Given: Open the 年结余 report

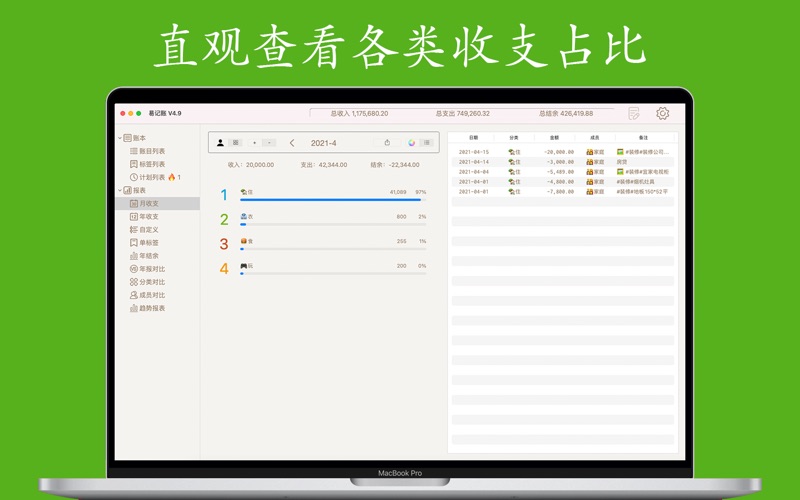Looking at the screenshot, I should pyautogui.click(x=144, y=256).
